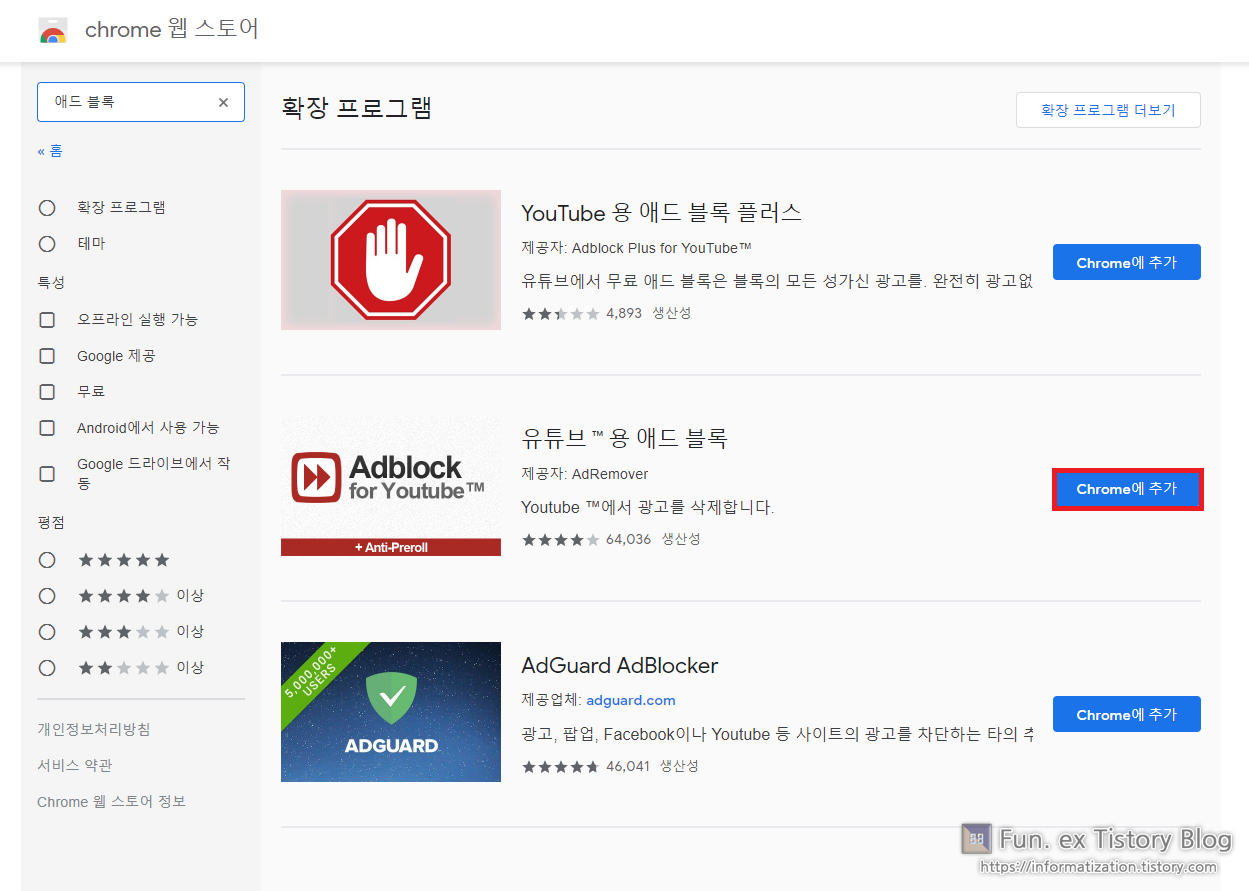The image size is (1249, 891).
Task: Open the Adblock for Youtube thumbnail
Action: click(x=391, y=486)
